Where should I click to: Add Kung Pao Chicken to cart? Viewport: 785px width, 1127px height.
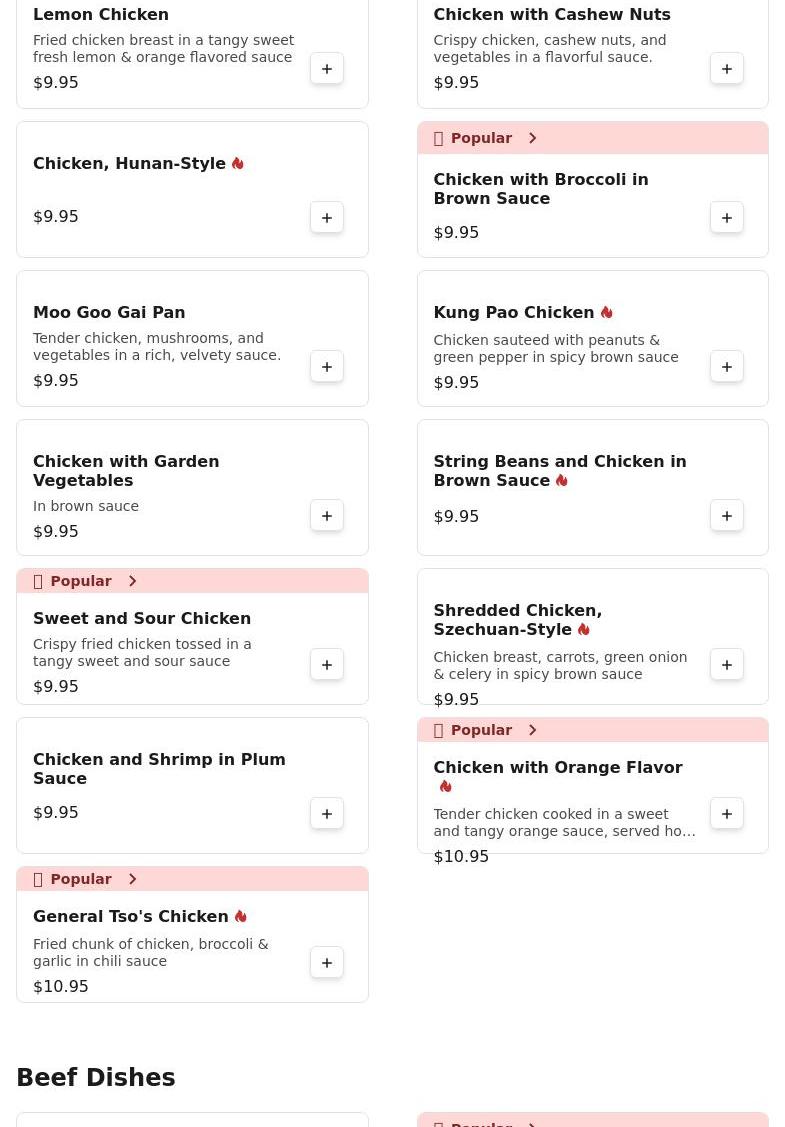pyautogui.click(x=727, y=367)
